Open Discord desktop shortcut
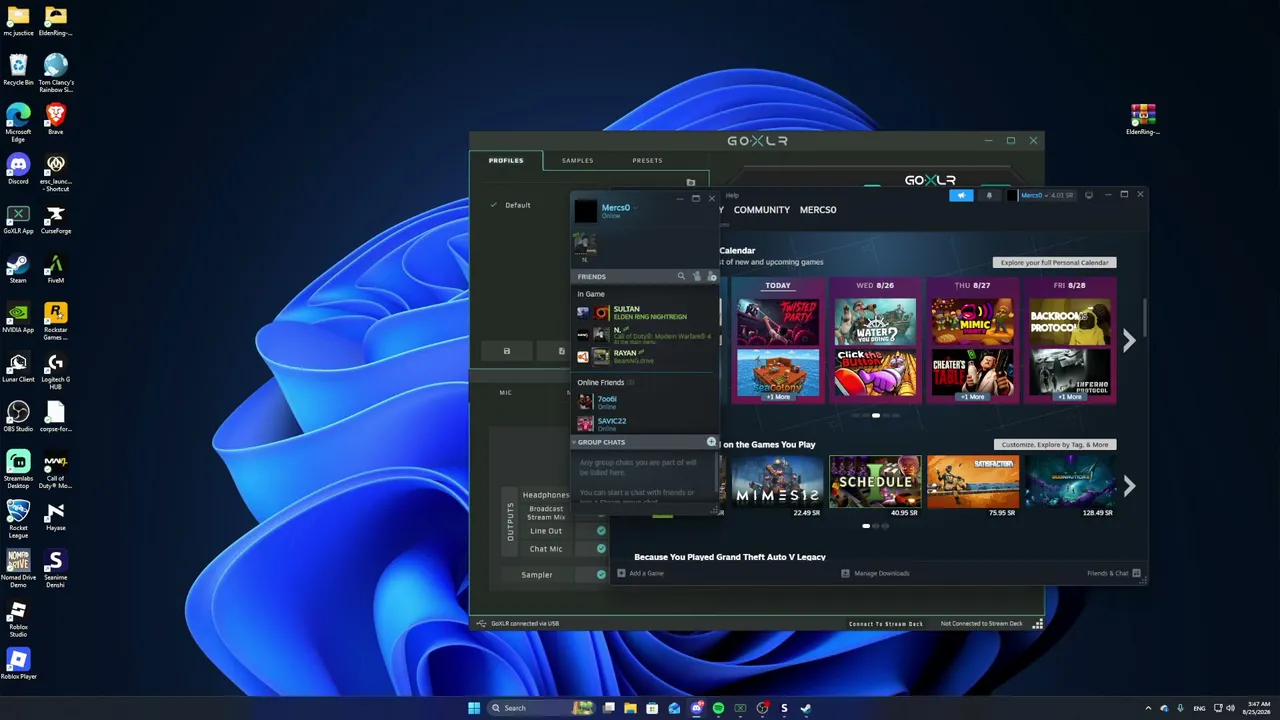The height and width of the screenshot is (720, 1280). pyautogui.click(x=18, y=168)
